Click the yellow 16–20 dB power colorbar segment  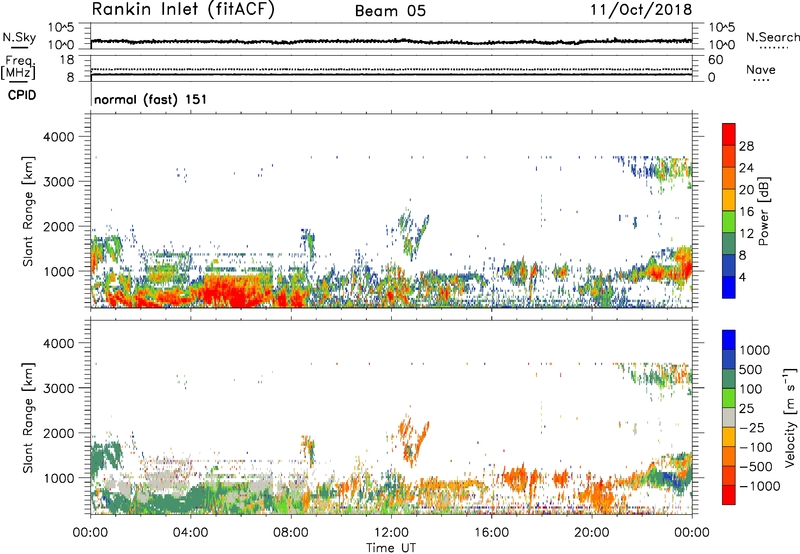coord(729,199)
